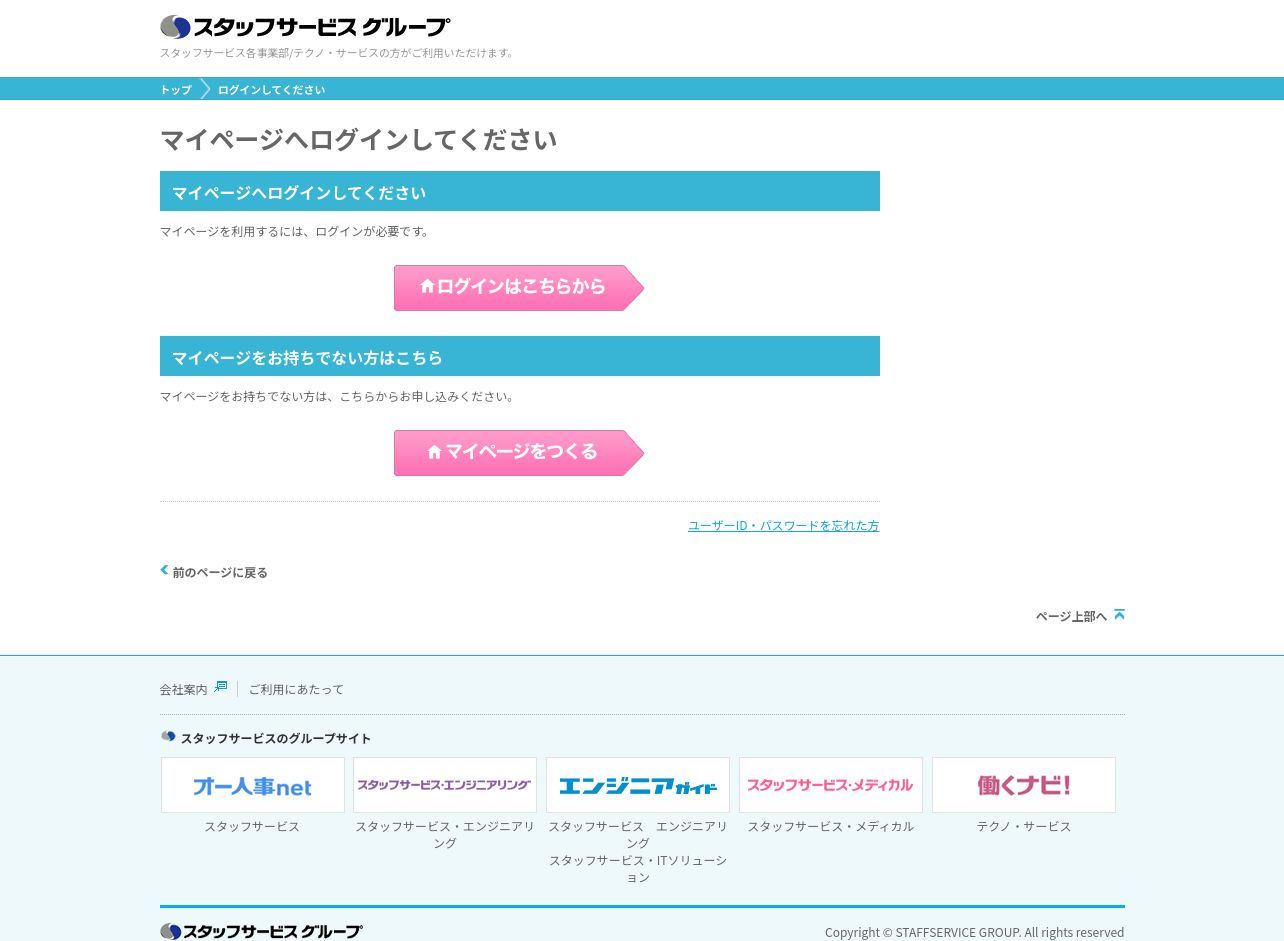Click the スタッフサービス・エンジニアリング banner
The image size is (1284, 941).
point(445,785)
